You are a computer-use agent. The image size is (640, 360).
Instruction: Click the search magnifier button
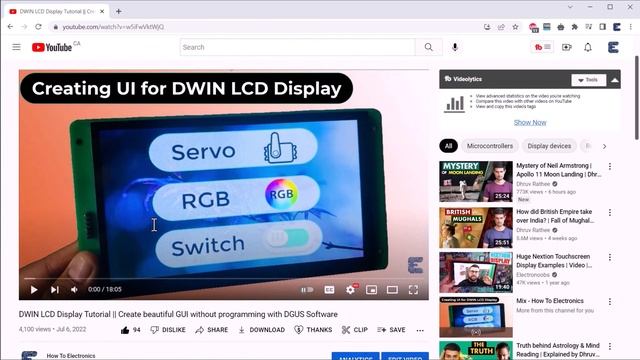(428, 47)
